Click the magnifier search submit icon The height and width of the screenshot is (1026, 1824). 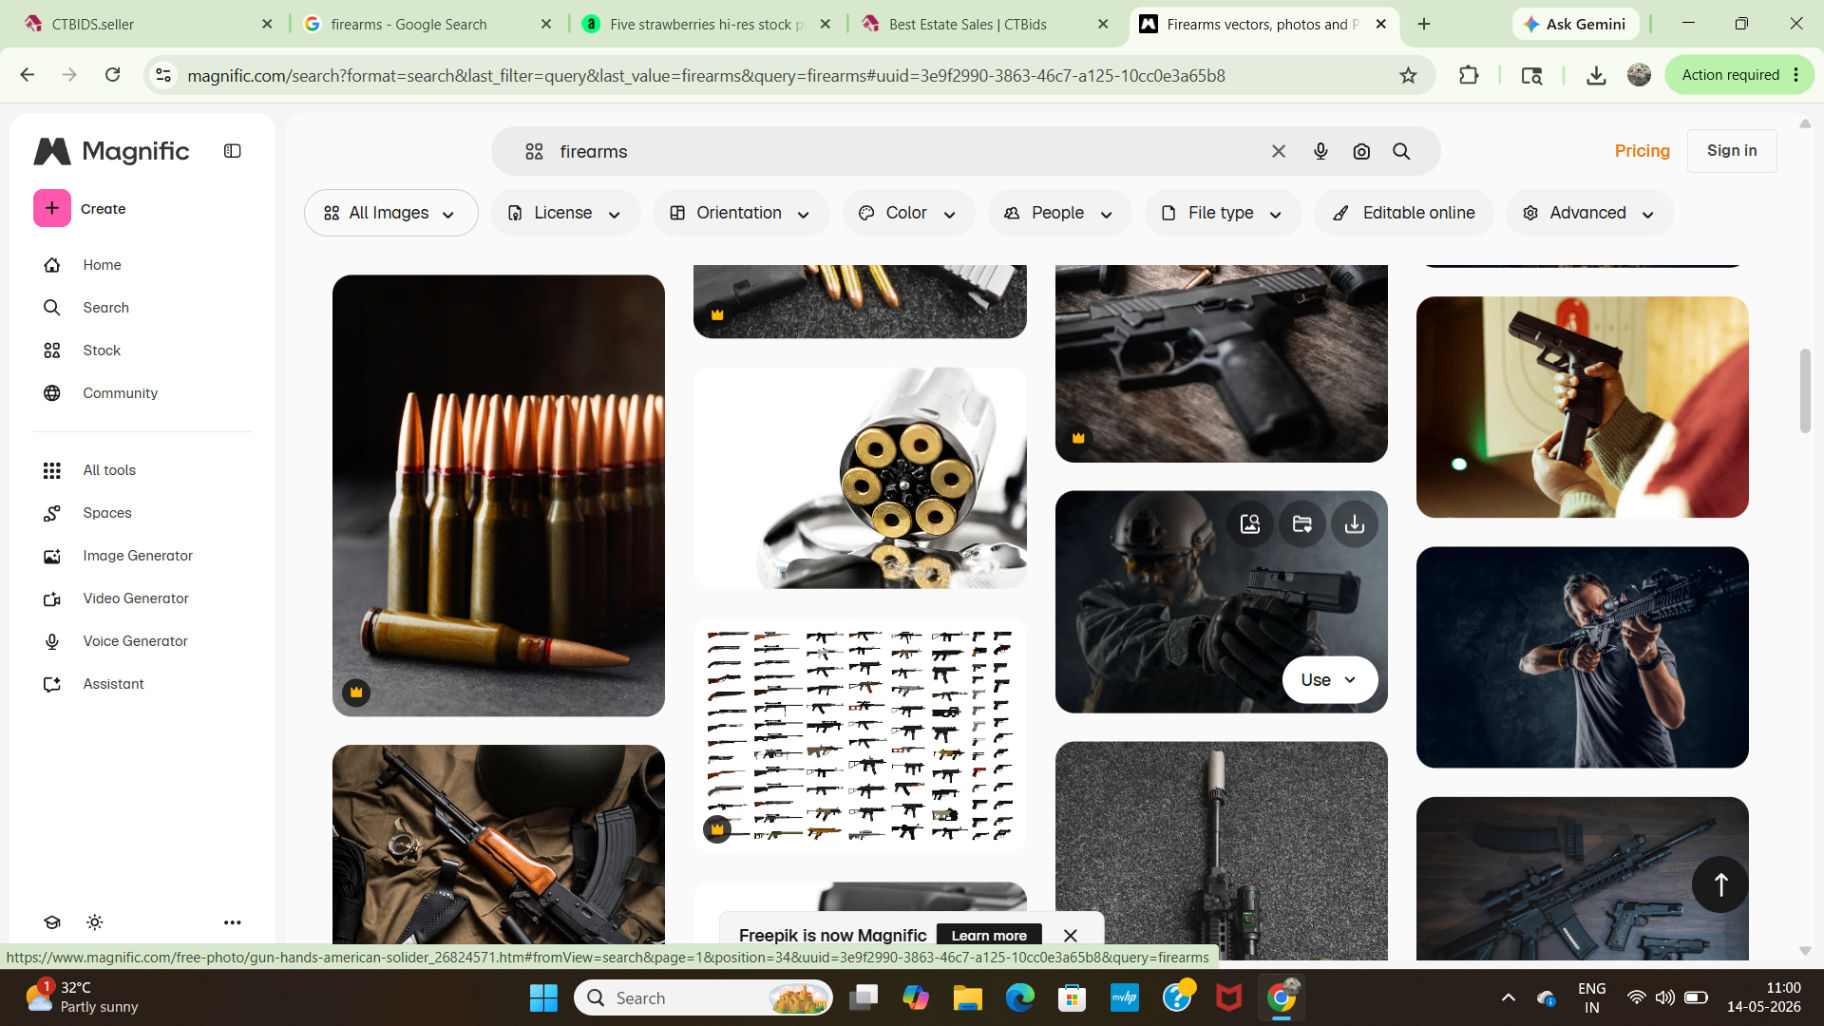click(x=1401, y=151)
